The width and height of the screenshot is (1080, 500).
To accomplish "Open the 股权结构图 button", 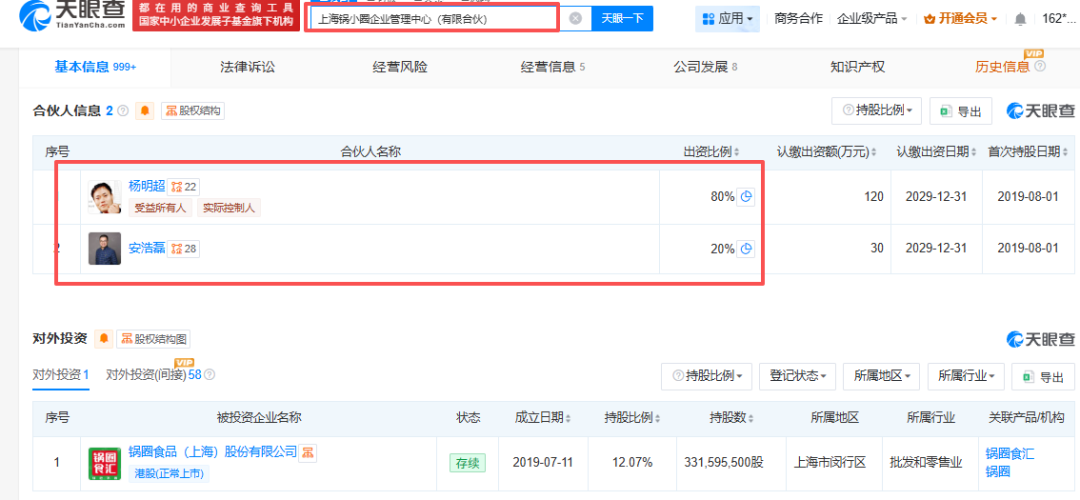I will [x=154, y=339].
